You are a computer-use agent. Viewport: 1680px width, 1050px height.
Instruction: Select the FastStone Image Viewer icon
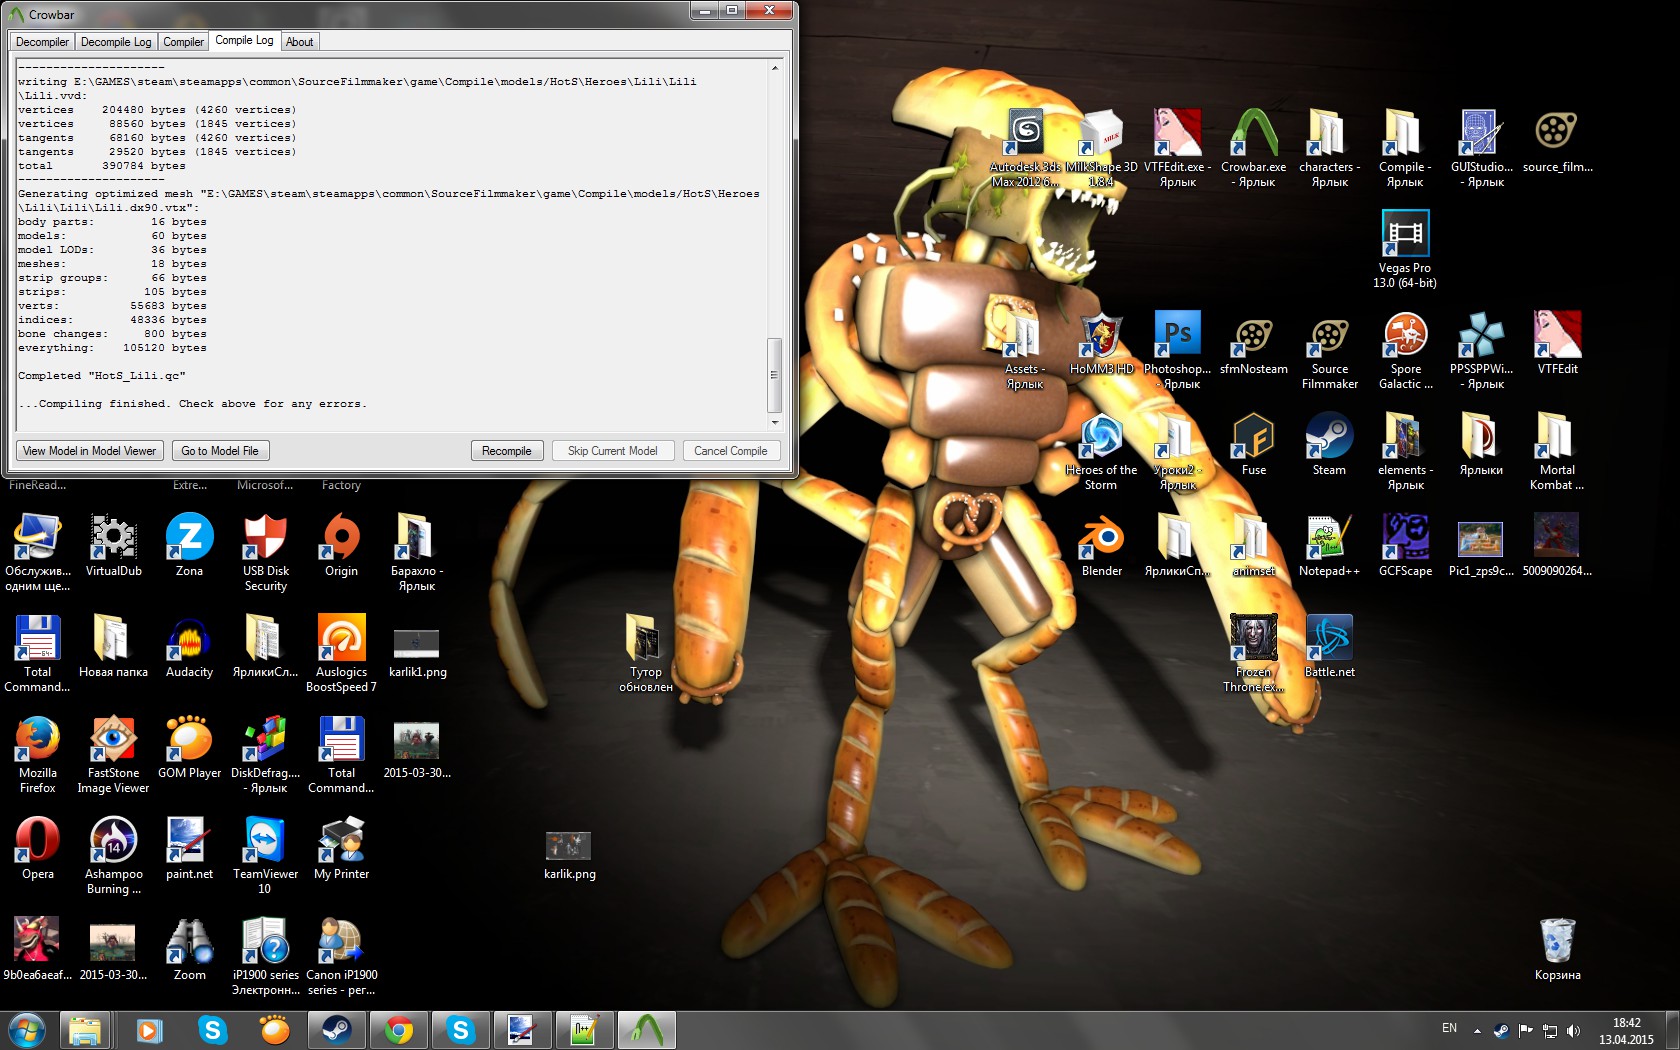pos(114,754)
